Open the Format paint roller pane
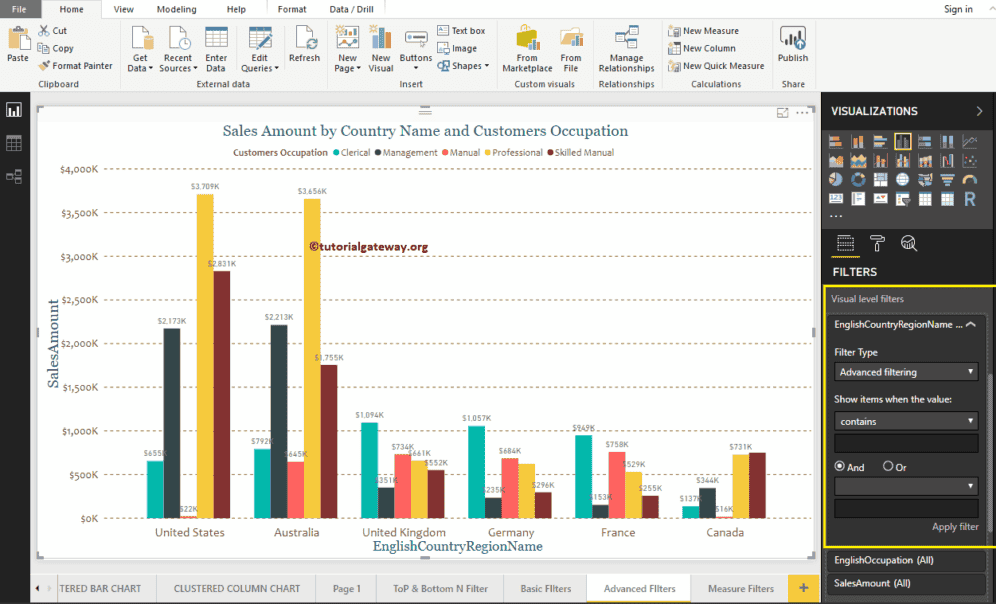Image resolution: width=996 pixels, height=604 pixels. 877,243
